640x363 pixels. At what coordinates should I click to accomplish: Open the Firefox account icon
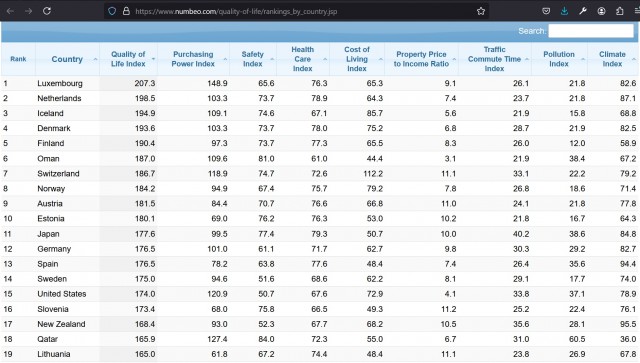point(601,11)
